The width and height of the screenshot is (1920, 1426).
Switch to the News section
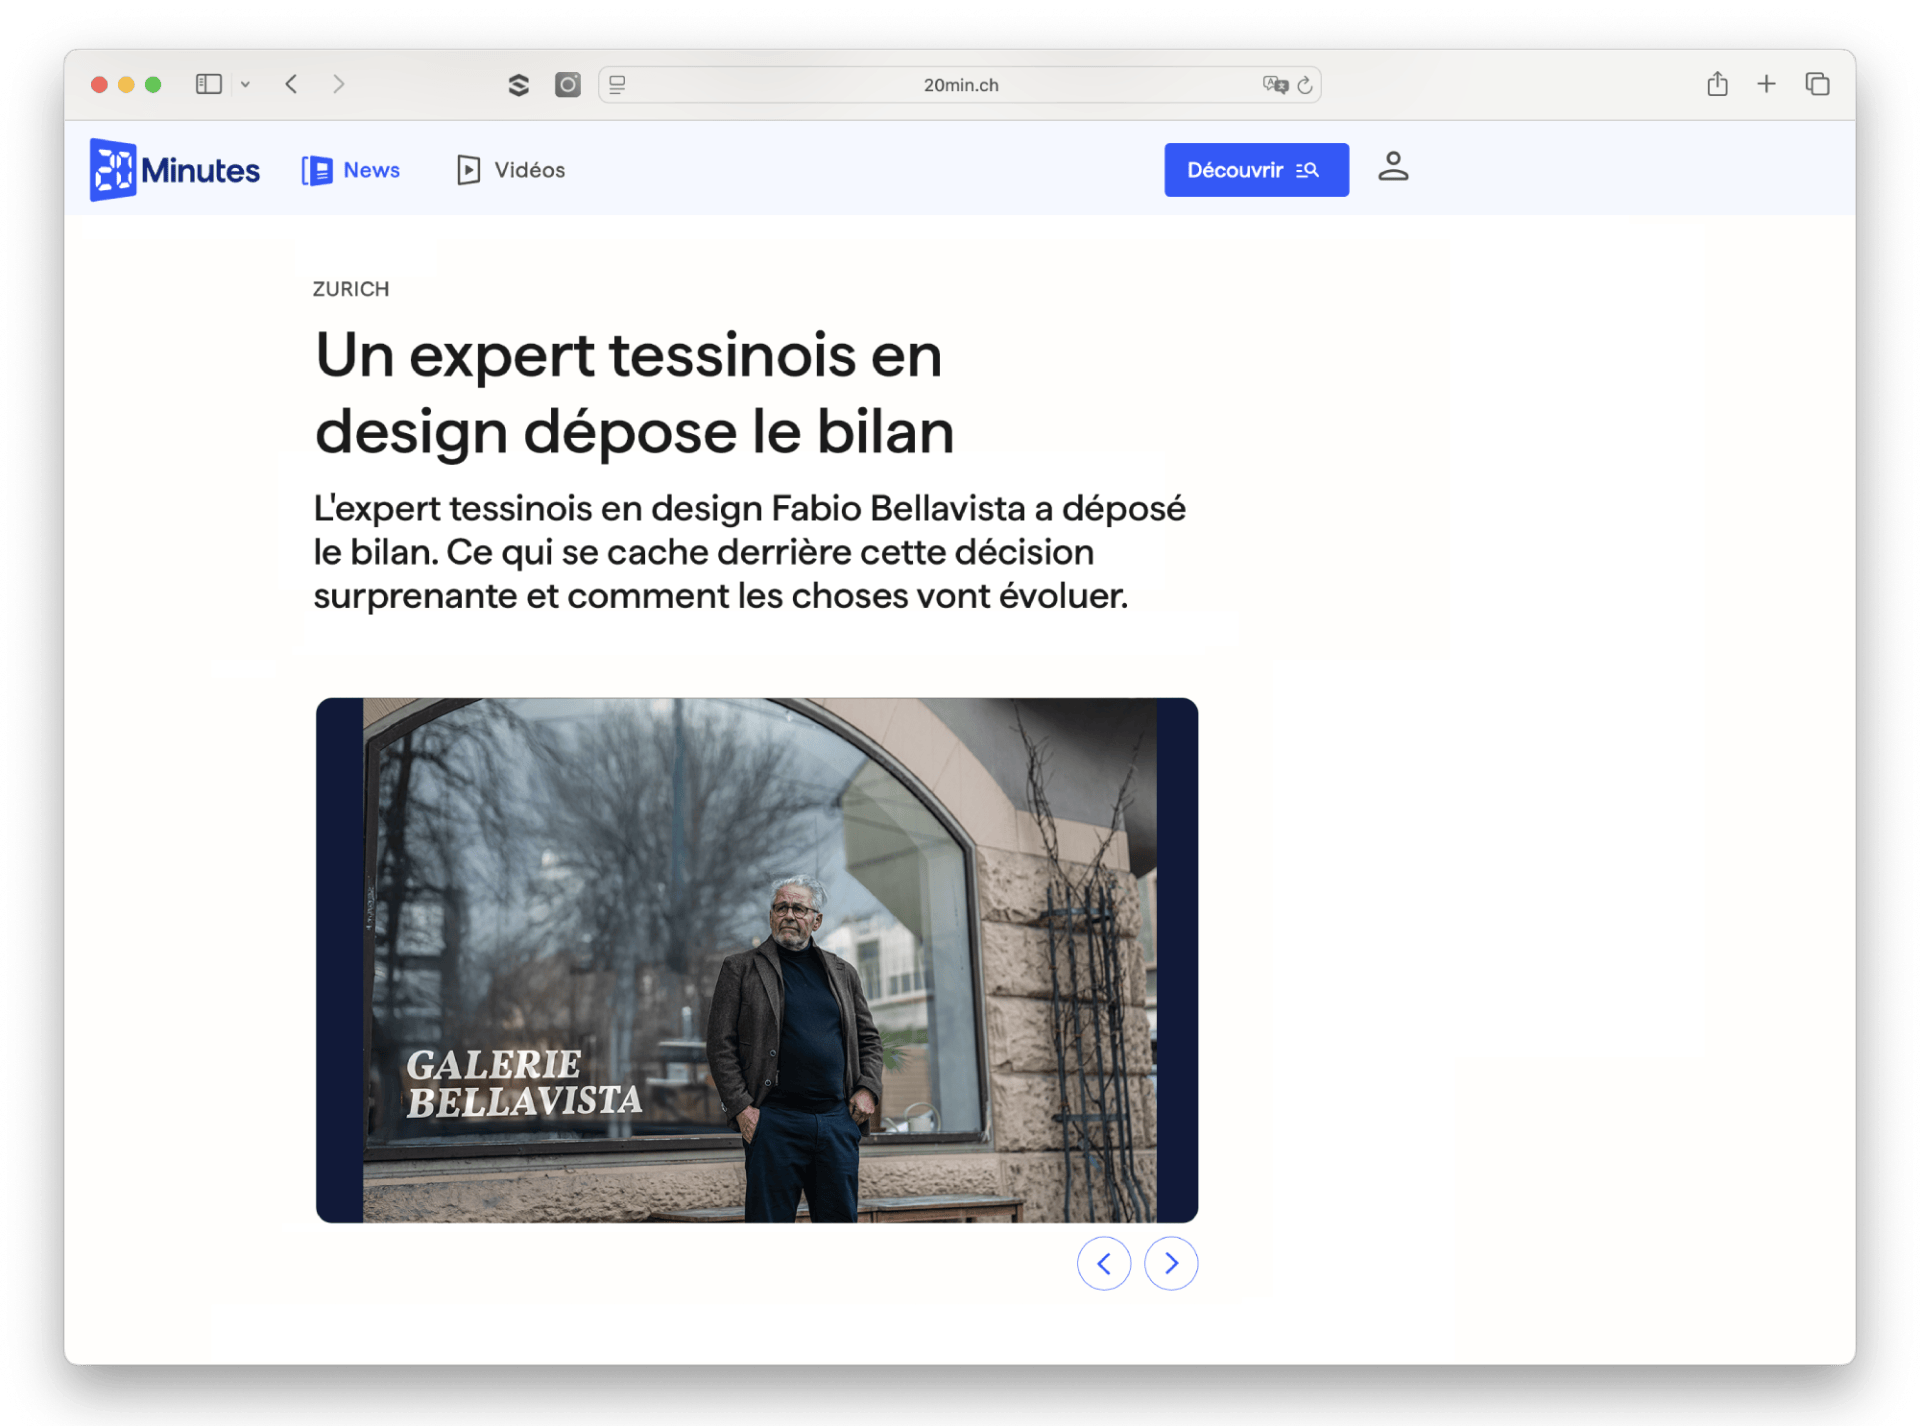[350, 169]
